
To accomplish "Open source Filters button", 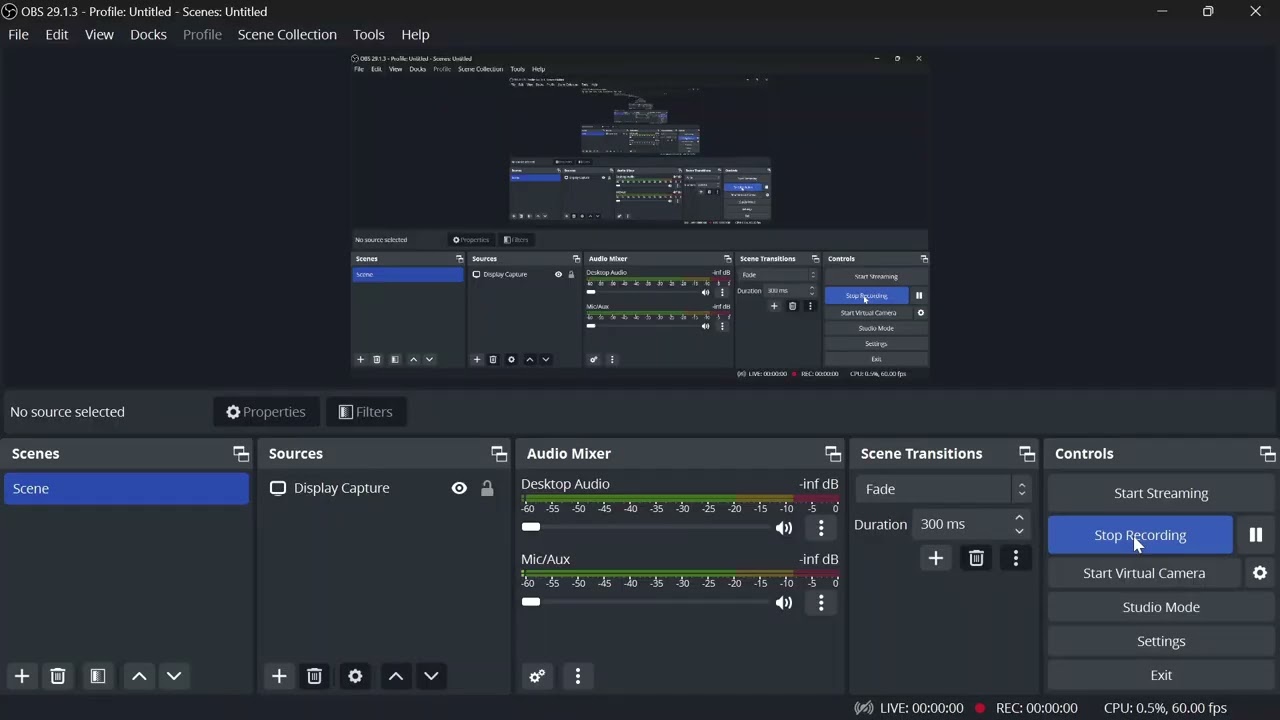I will tap(365, 412).
